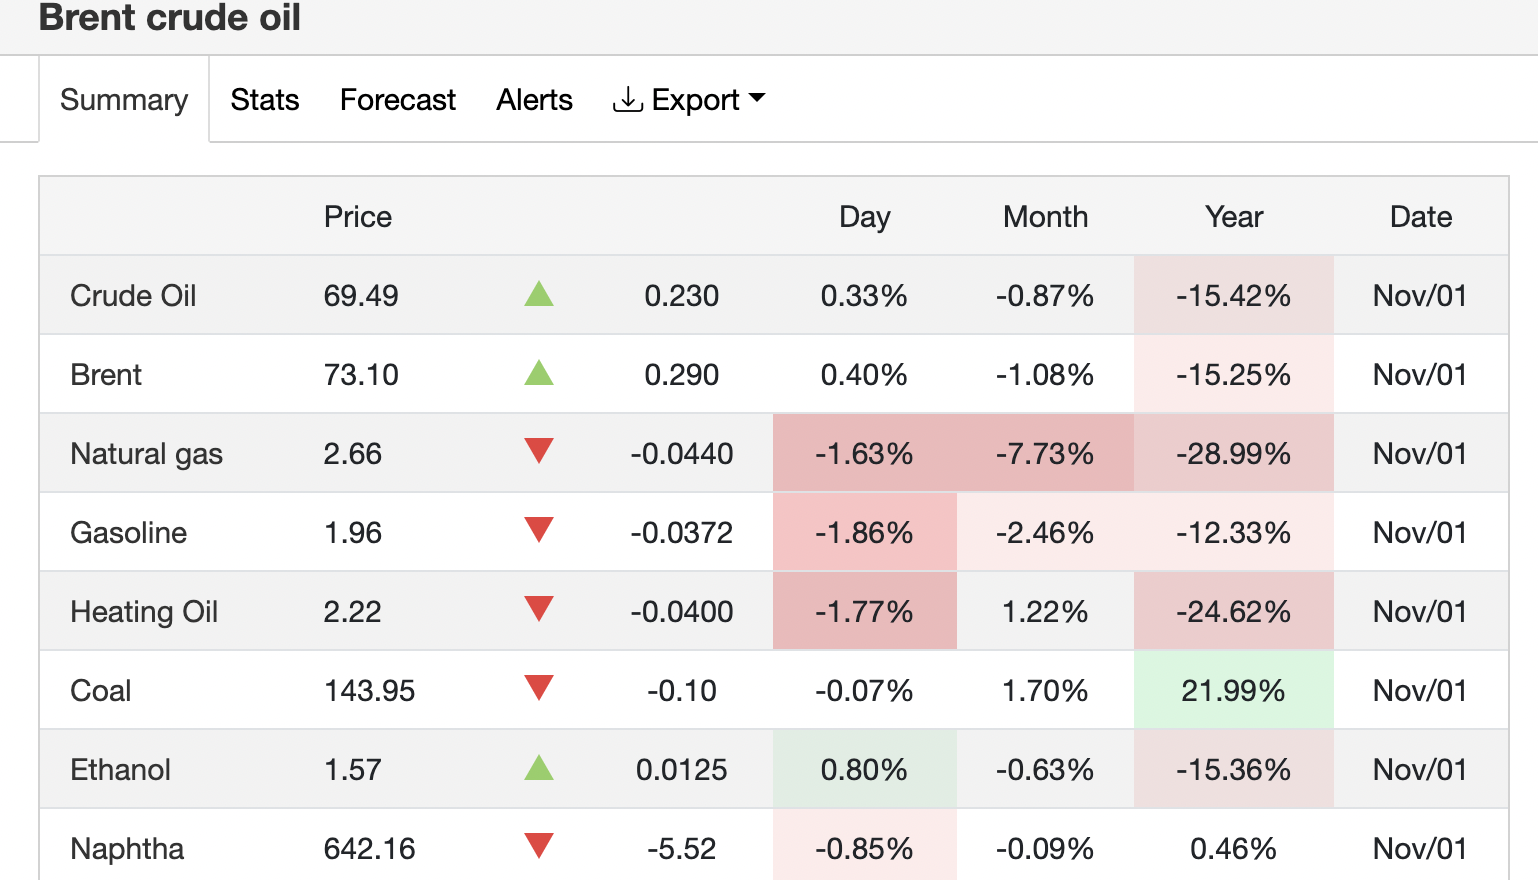This screenshot has width=1538, height=880.
Task: Click the Day column header
Action: point(865,217)
